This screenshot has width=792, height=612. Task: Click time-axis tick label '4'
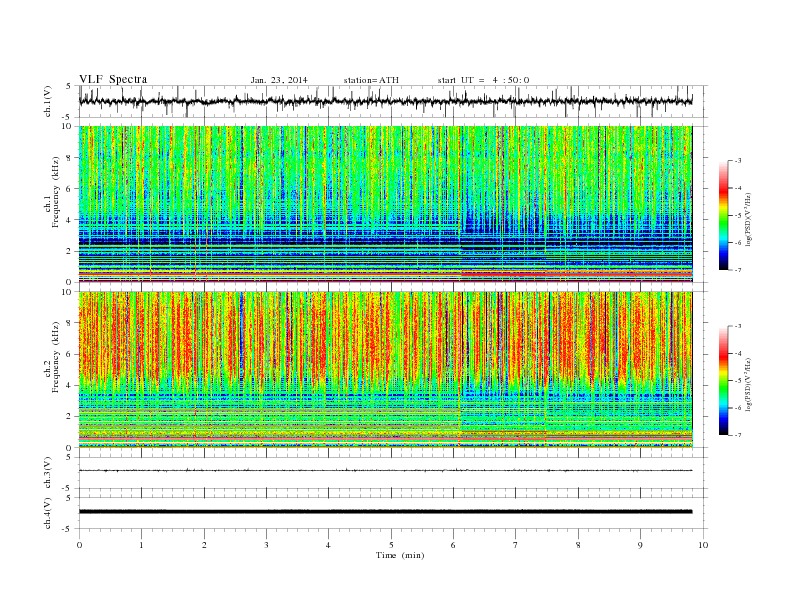328,545
